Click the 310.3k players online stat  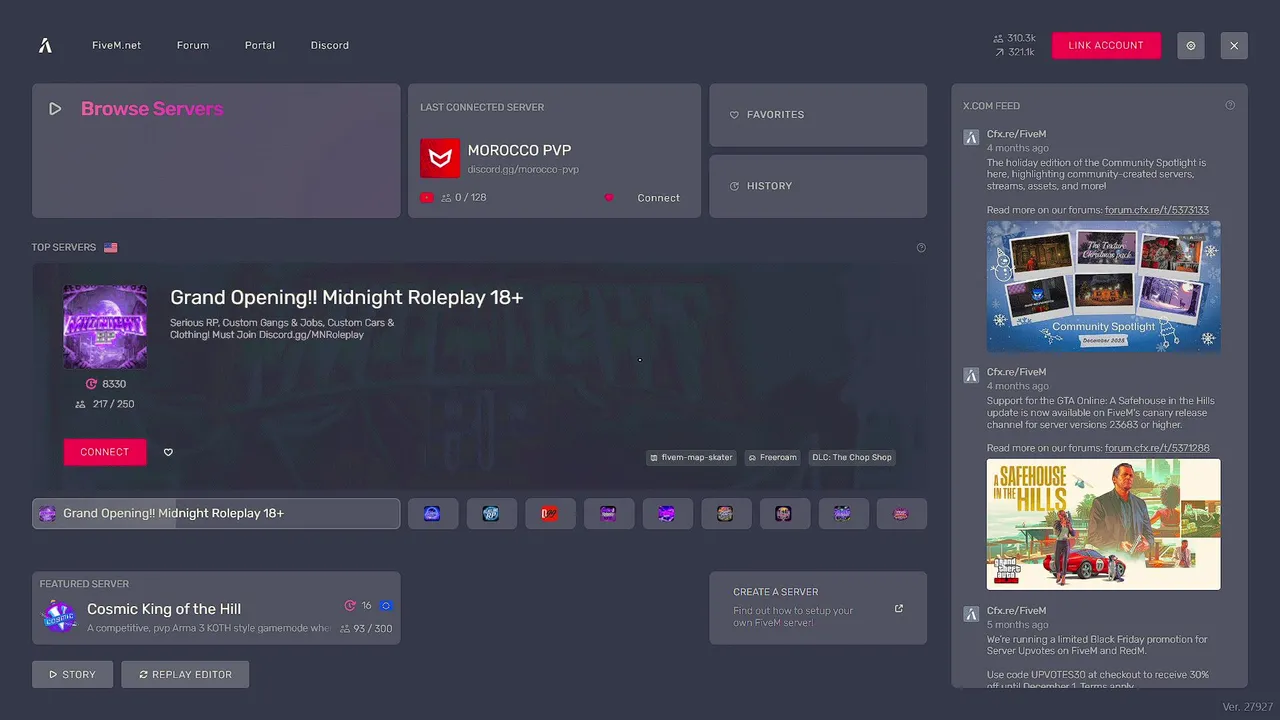(x=1014, y=38)
